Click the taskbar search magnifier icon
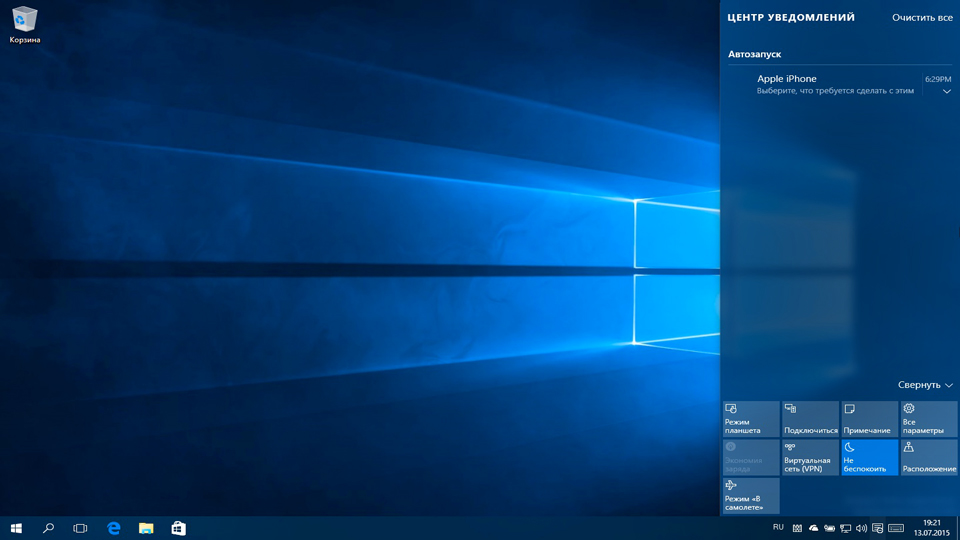This screenshot has height=540, width=960. 48,528
